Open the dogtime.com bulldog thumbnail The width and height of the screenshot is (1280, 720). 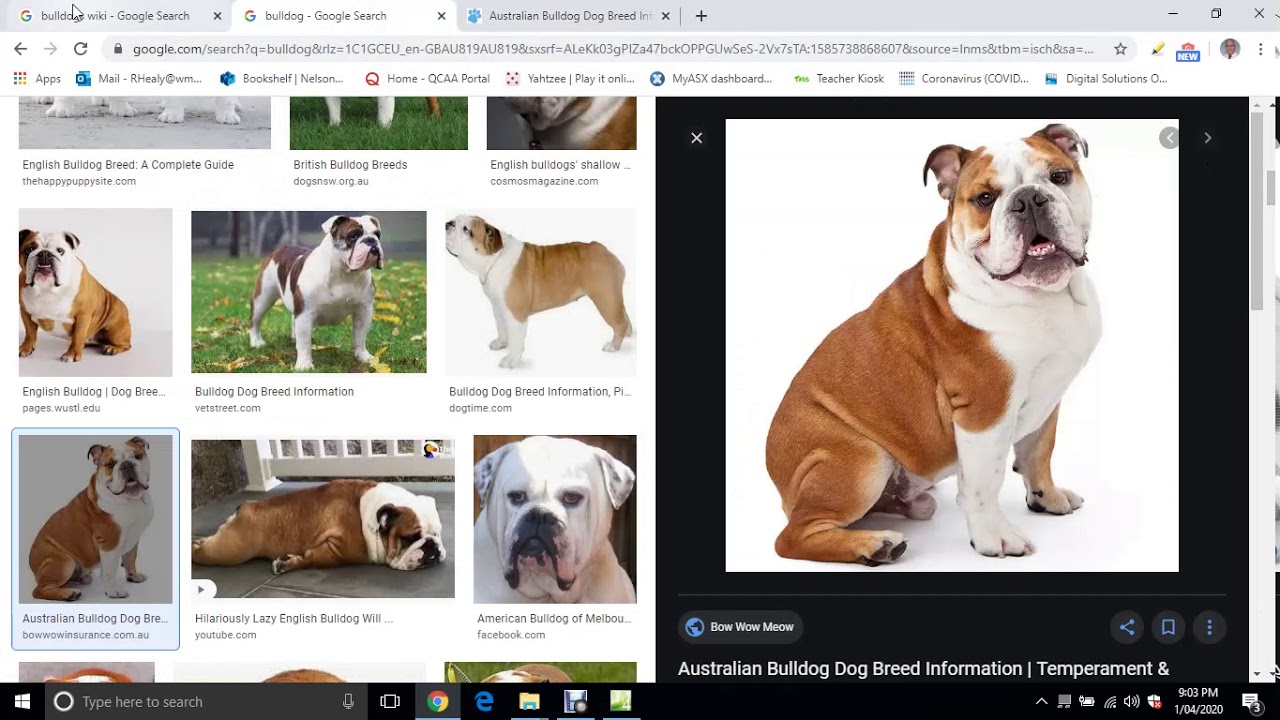(x=540, y=292)
